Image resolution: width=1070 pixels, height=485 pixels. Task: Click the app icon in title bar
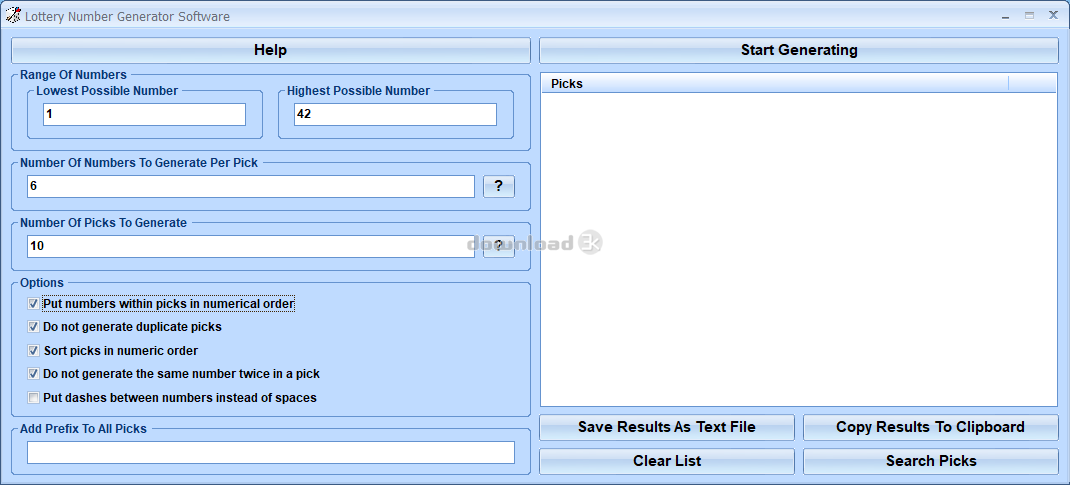[13, 16]
